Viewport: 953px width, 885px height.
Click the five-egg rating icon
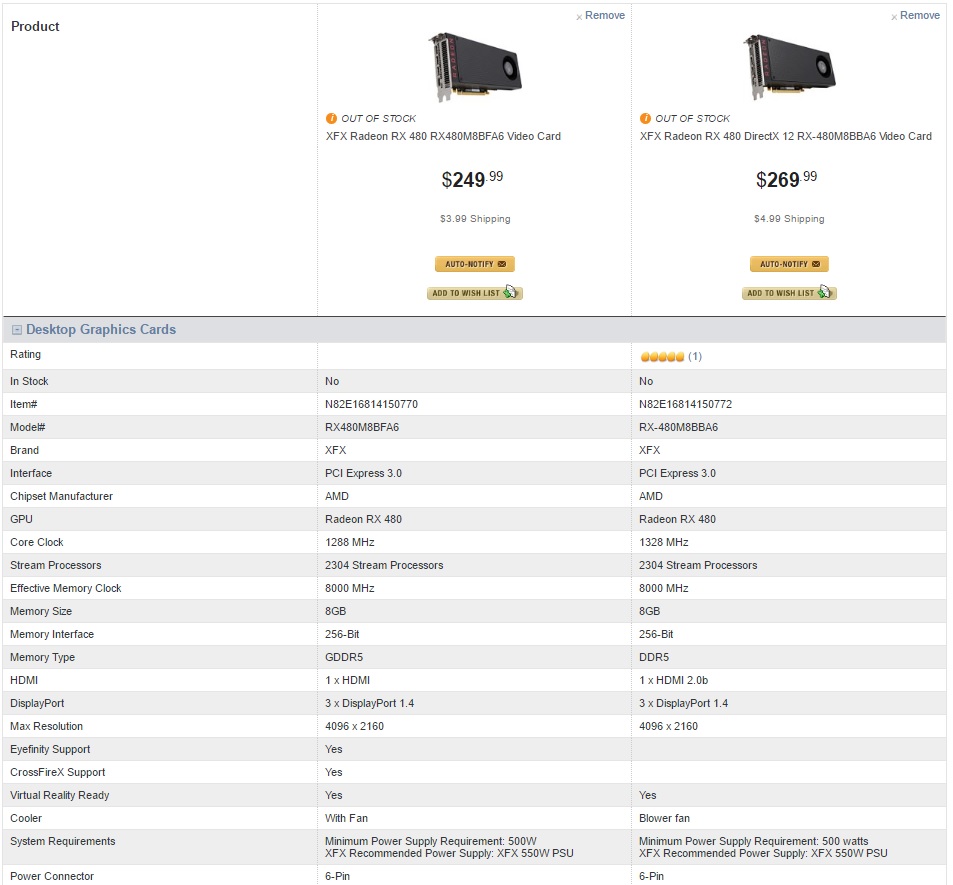(662, 357)
